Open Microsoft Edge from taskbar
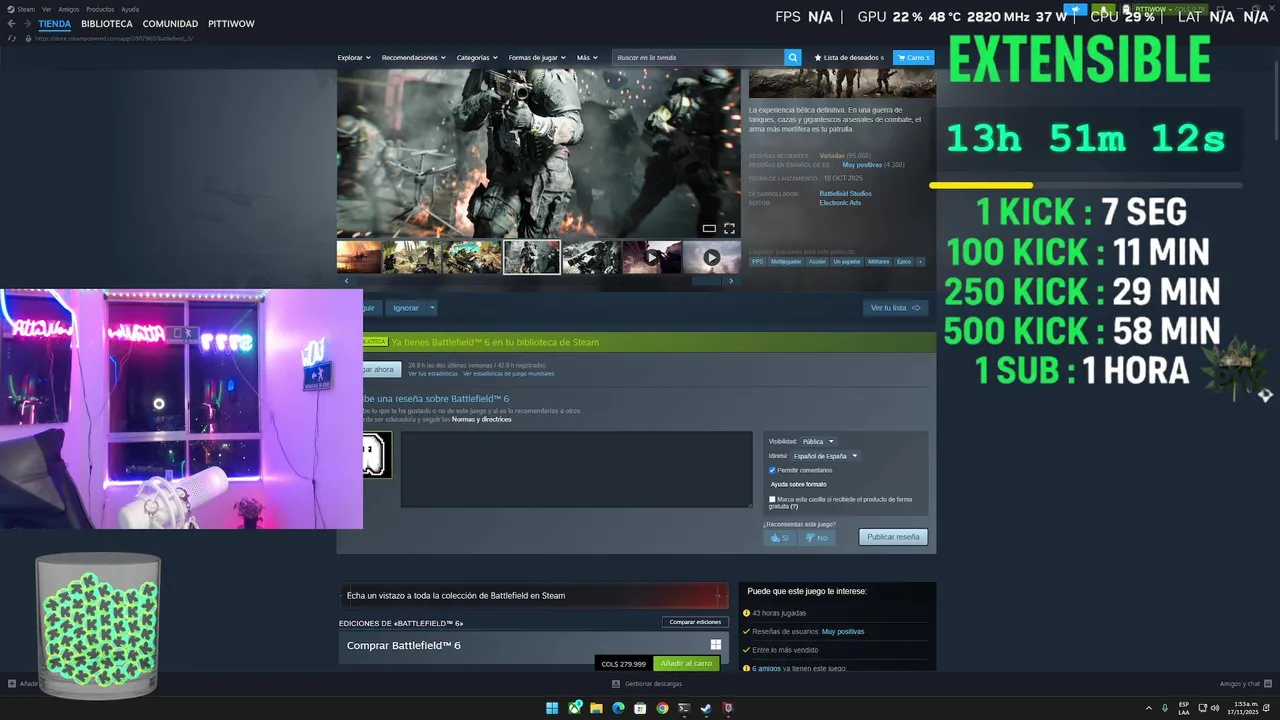Viewport: 1280px width, 720px height. click(618, 708)
